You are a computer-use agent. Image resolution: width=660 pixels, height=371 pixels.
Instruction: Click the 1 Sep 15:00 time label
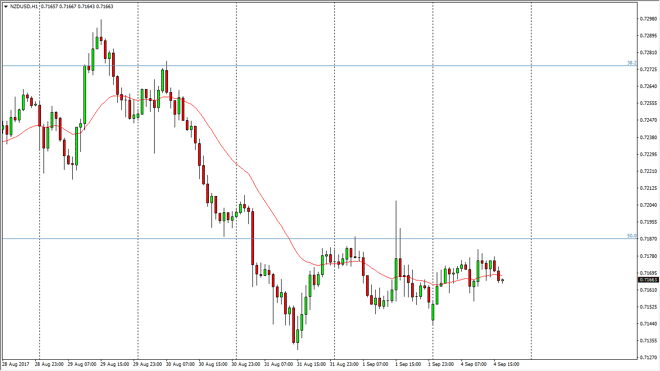(x=409, y=364)
